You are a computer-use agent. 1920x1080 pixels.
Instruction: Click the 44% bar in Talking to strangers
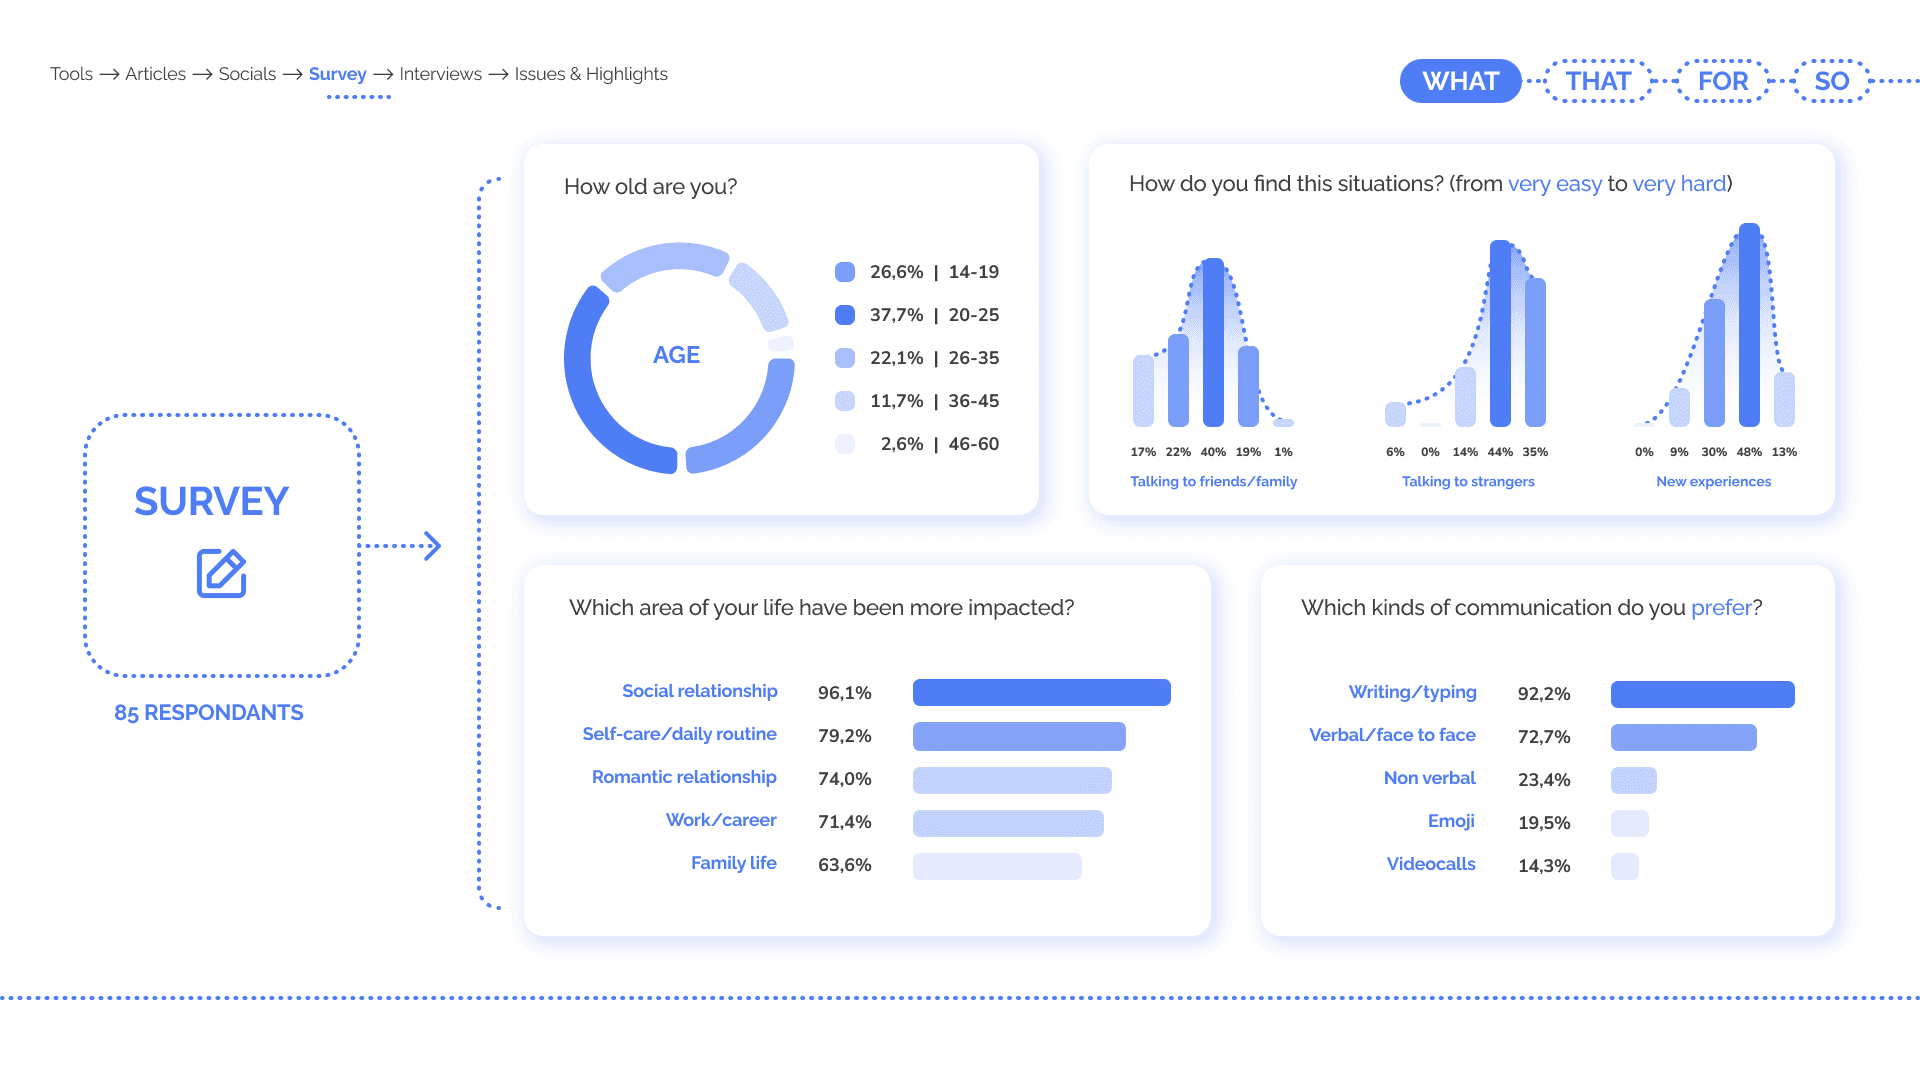coord(1500,333)
